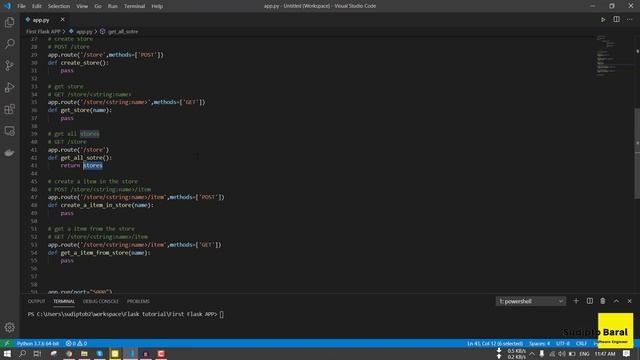Screen dimensions: 640x360
Task: Click the highlighted 'stores' on line 43
Action: tap(93, 165)
